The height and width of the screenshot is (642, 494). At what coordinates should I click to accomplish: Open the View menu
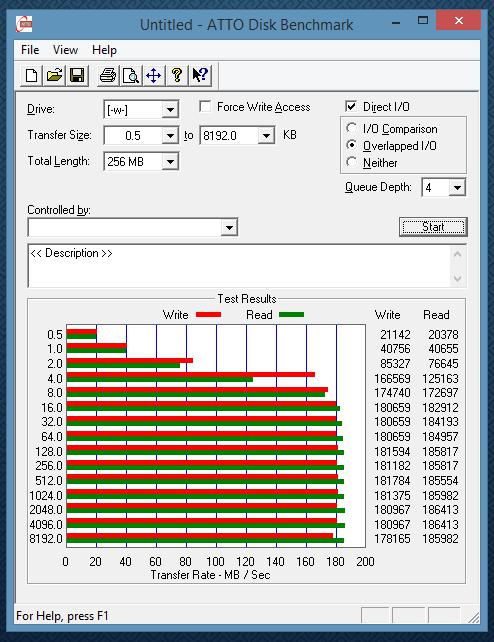[x=65, y=50]
